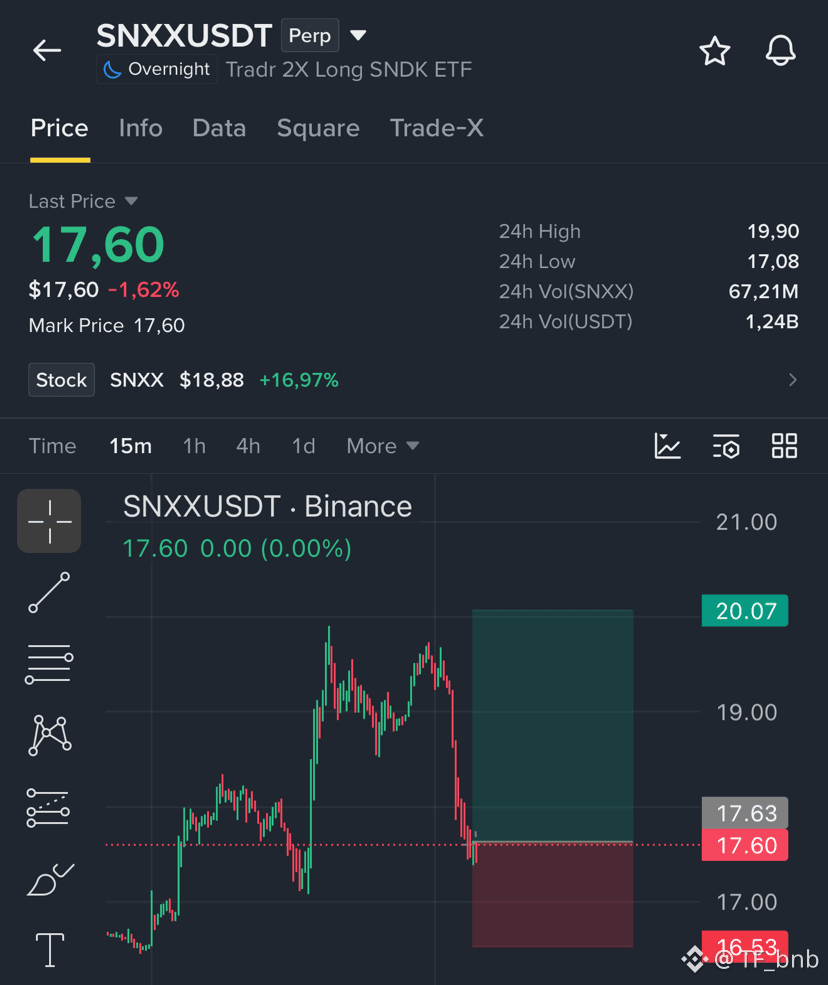Click Tradr 2X Long SNDK ETF description
The image size is (828, 985).
(349, 70)
